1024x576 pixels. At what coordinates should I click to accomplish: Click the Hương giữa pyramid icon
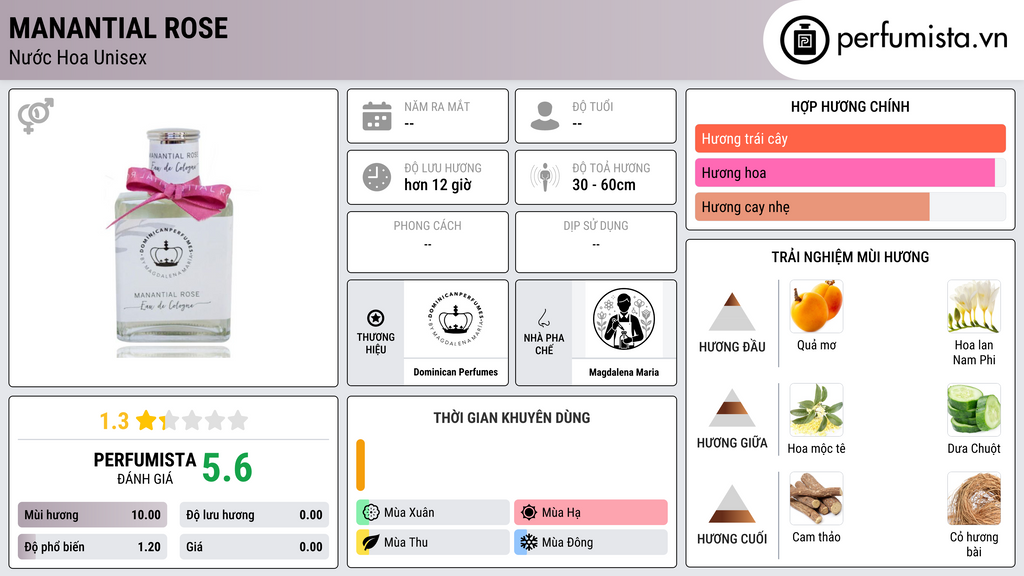[732, 408]
